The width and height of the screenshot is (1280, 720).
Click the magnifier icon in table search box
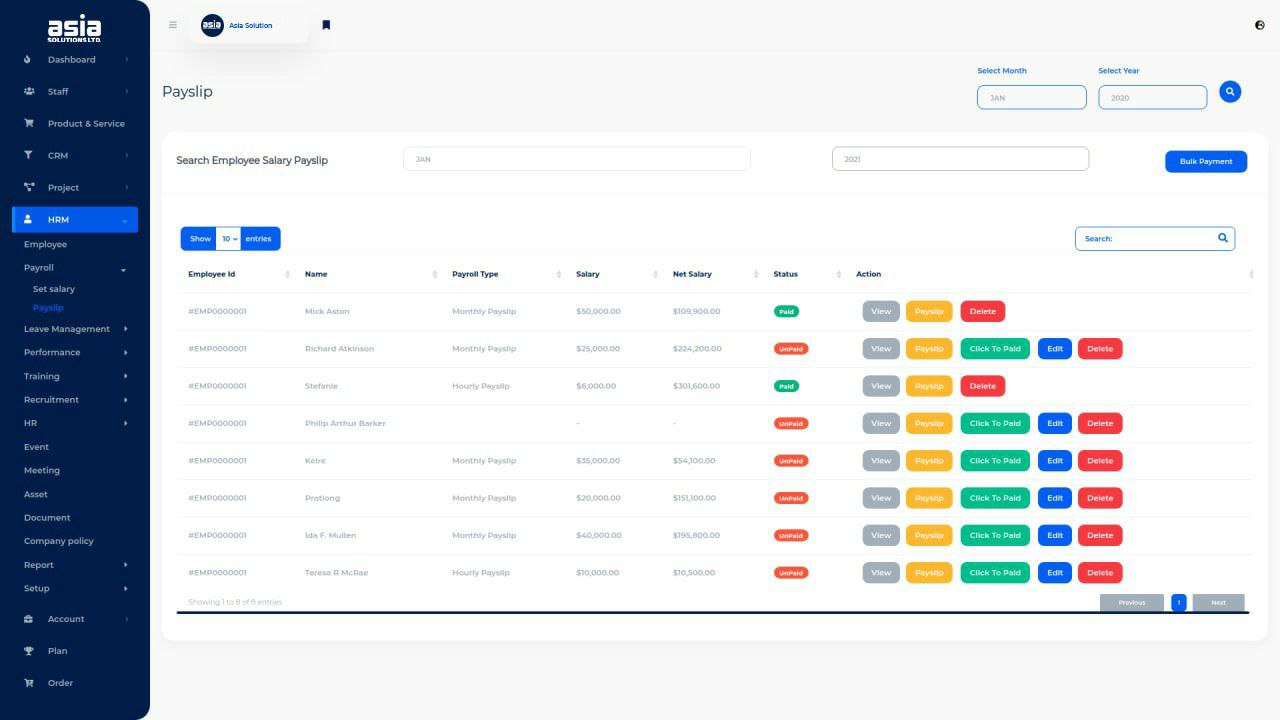pos(1222,238)
